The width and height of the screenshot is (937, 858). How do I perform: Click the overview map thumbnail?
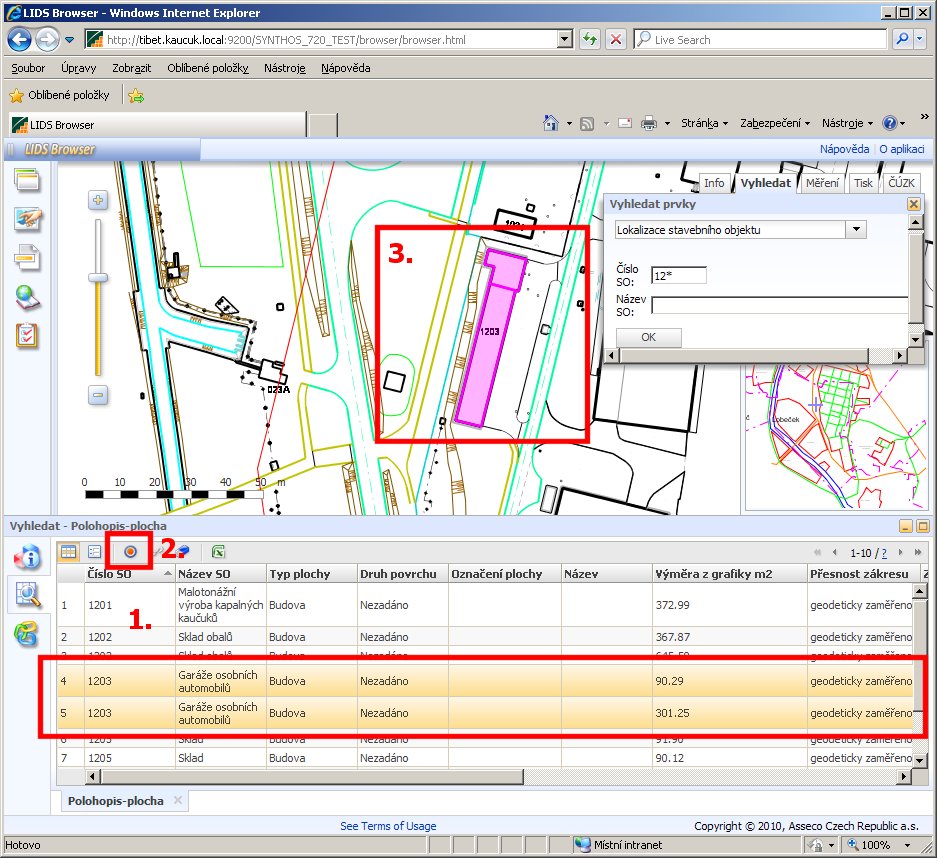point(835,437)
